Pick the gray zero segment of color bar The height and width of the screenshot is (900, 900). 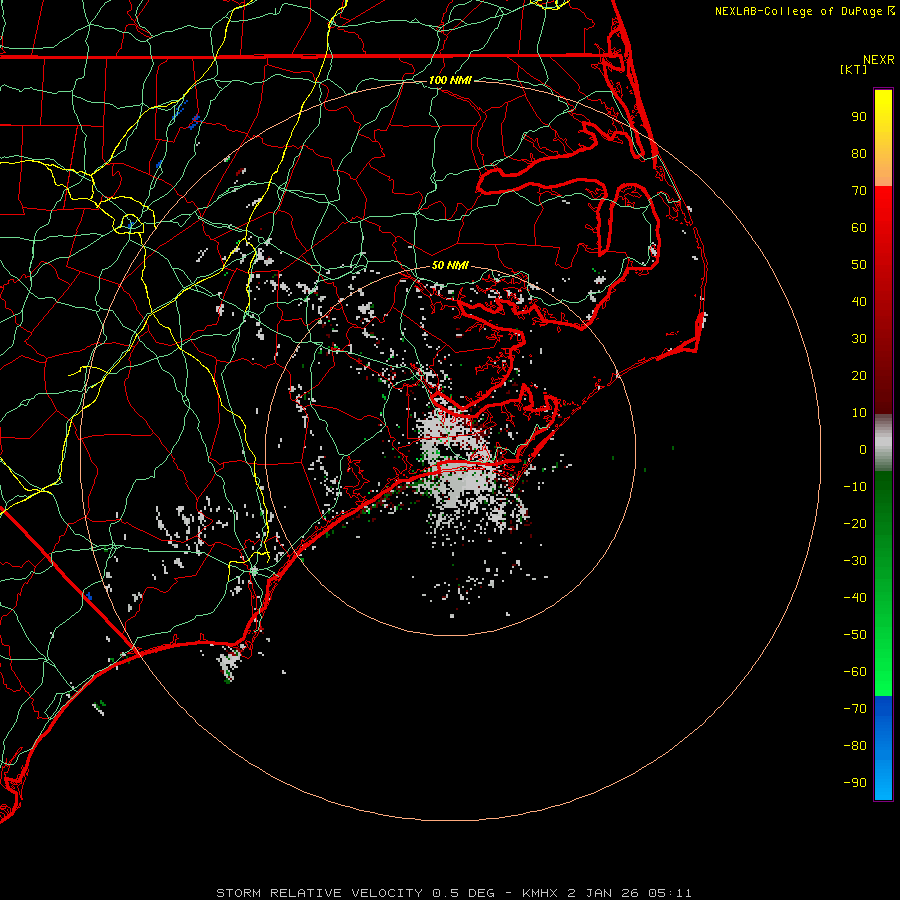[x=883, y=443]
